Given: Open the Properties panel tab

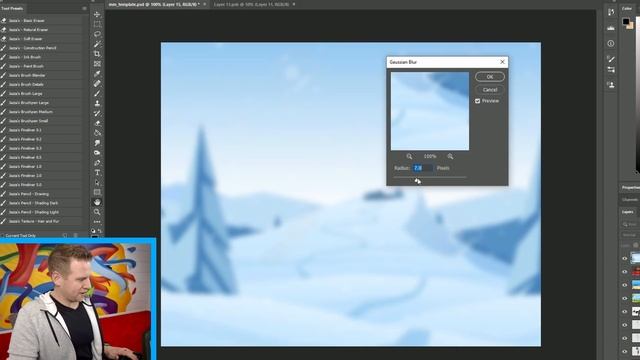Looking at the screenshot, I should coord(630,187).
